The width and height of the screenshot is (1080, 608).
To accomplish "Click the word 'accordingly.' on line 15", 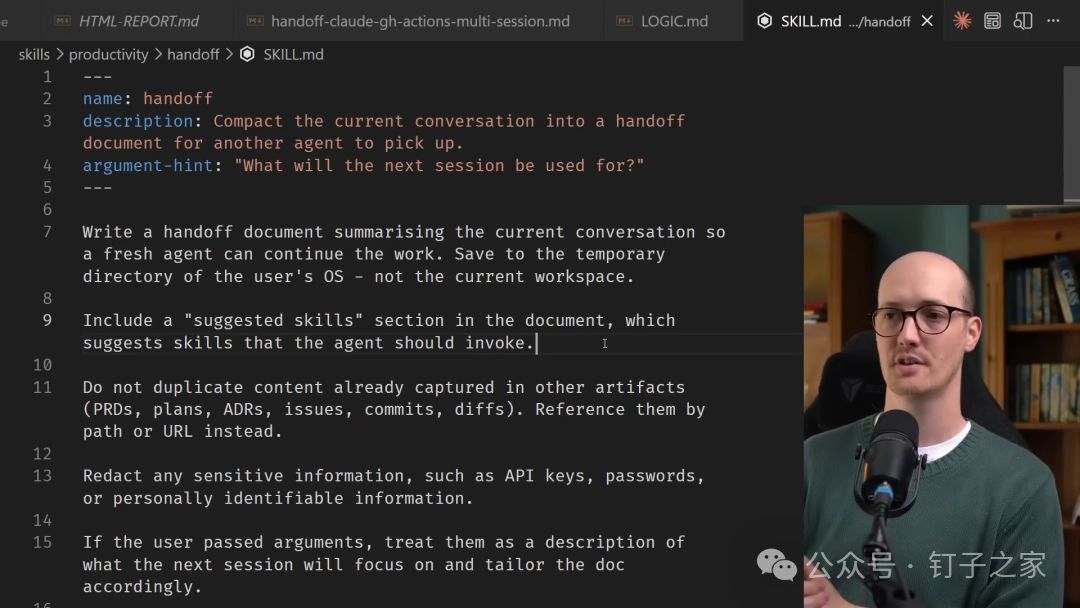I will click(143, 587).
